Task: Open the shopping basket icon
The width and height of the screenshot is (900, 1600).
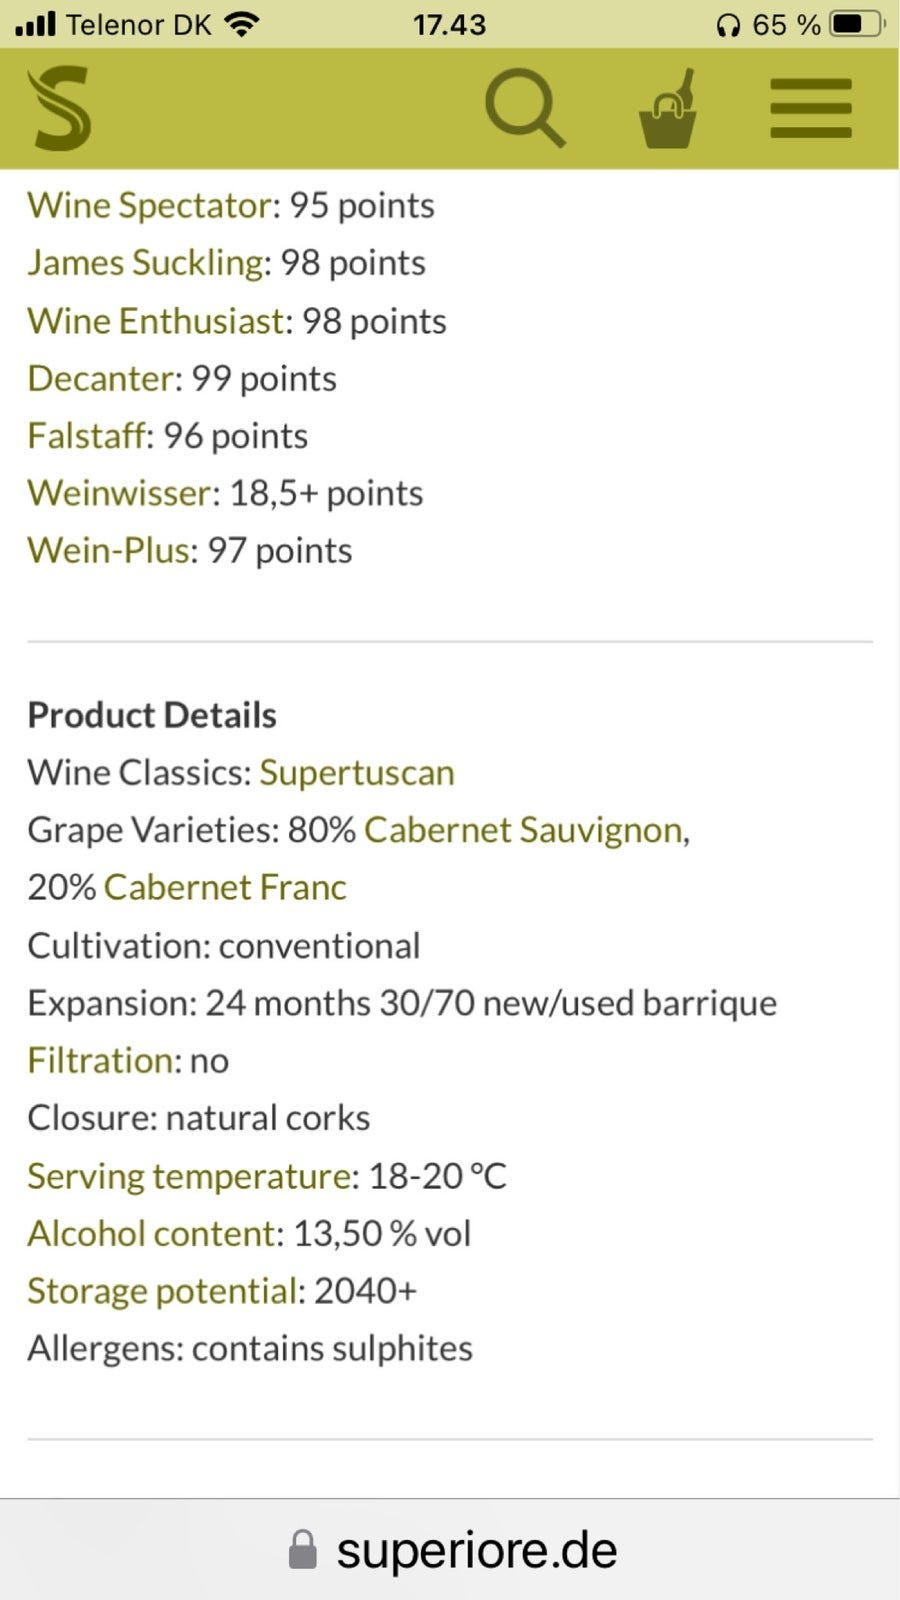Action: (667, 110)
